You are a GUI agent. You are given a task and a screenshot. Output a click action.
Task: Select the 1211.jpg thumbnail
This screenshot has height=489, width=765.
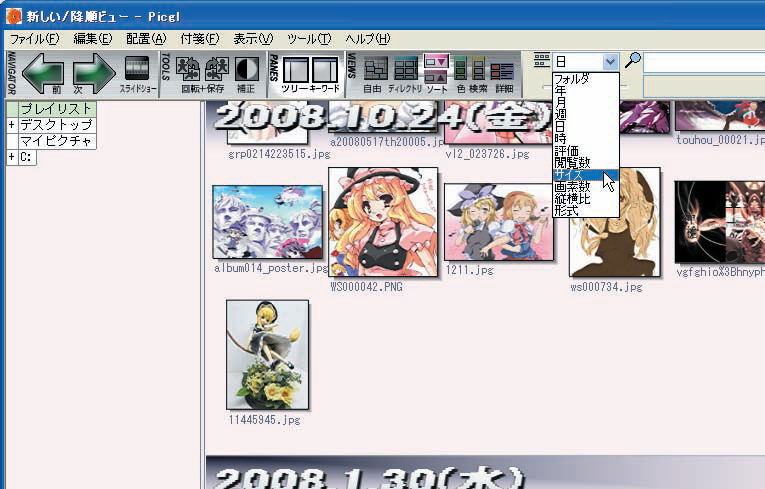click(499, 222)
